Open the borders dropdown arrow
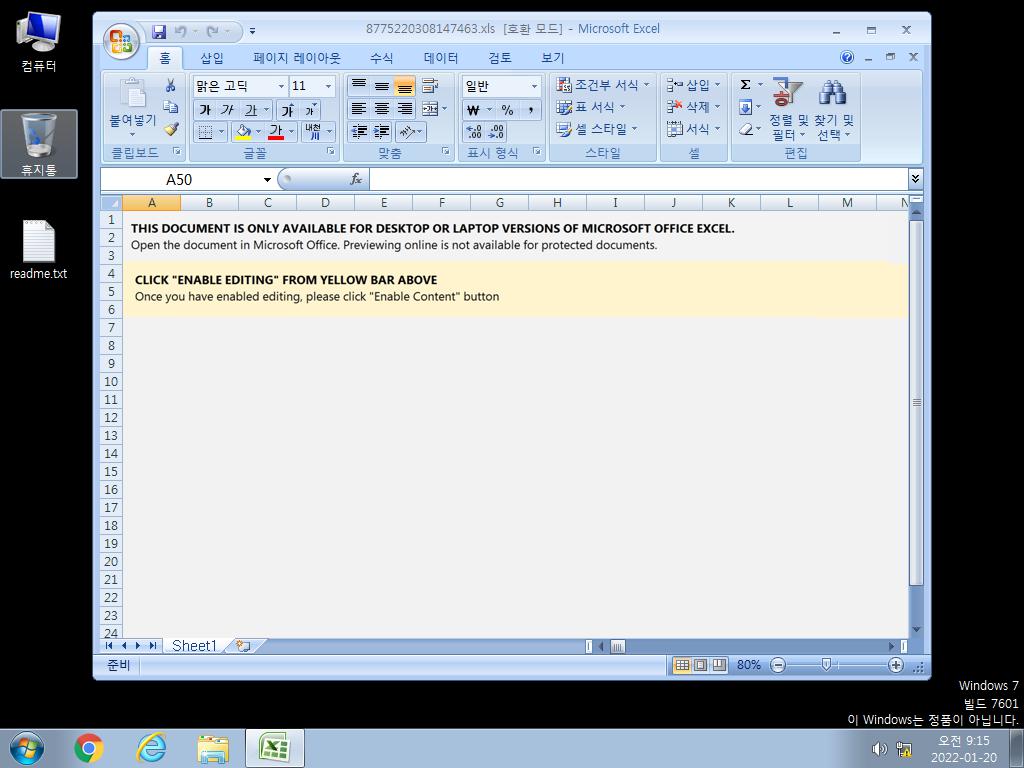This screenshot has width=1024, height=768. pyautogui.click(x=221, y=132)
